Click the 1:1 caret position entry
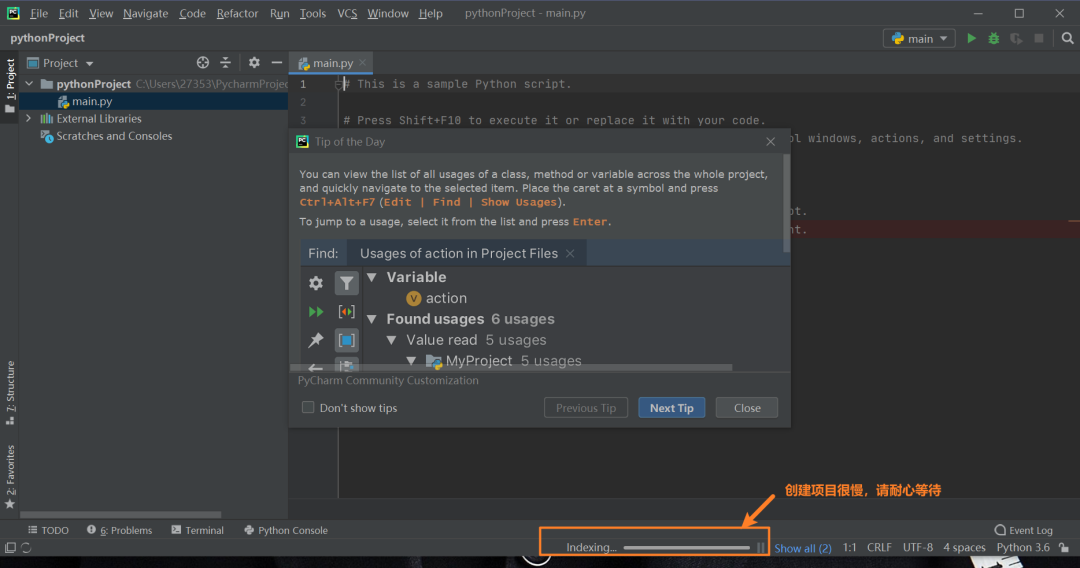 849,548
